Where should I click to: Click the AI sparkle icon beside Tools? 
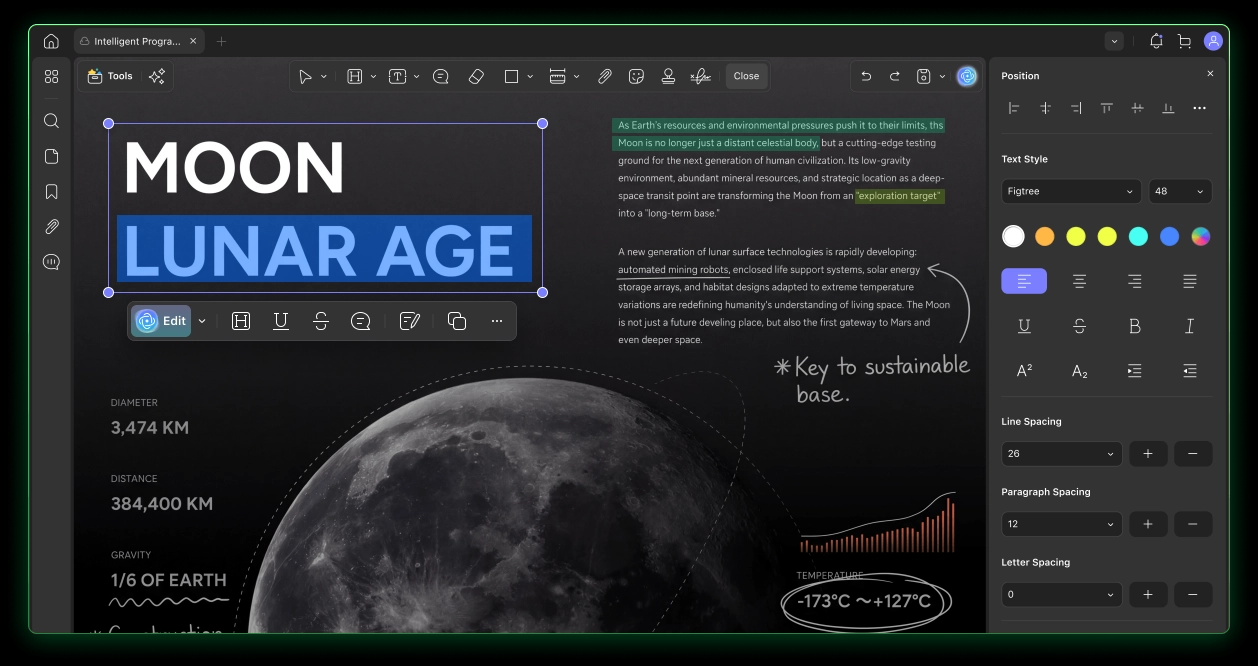click(x=157, y=76)
